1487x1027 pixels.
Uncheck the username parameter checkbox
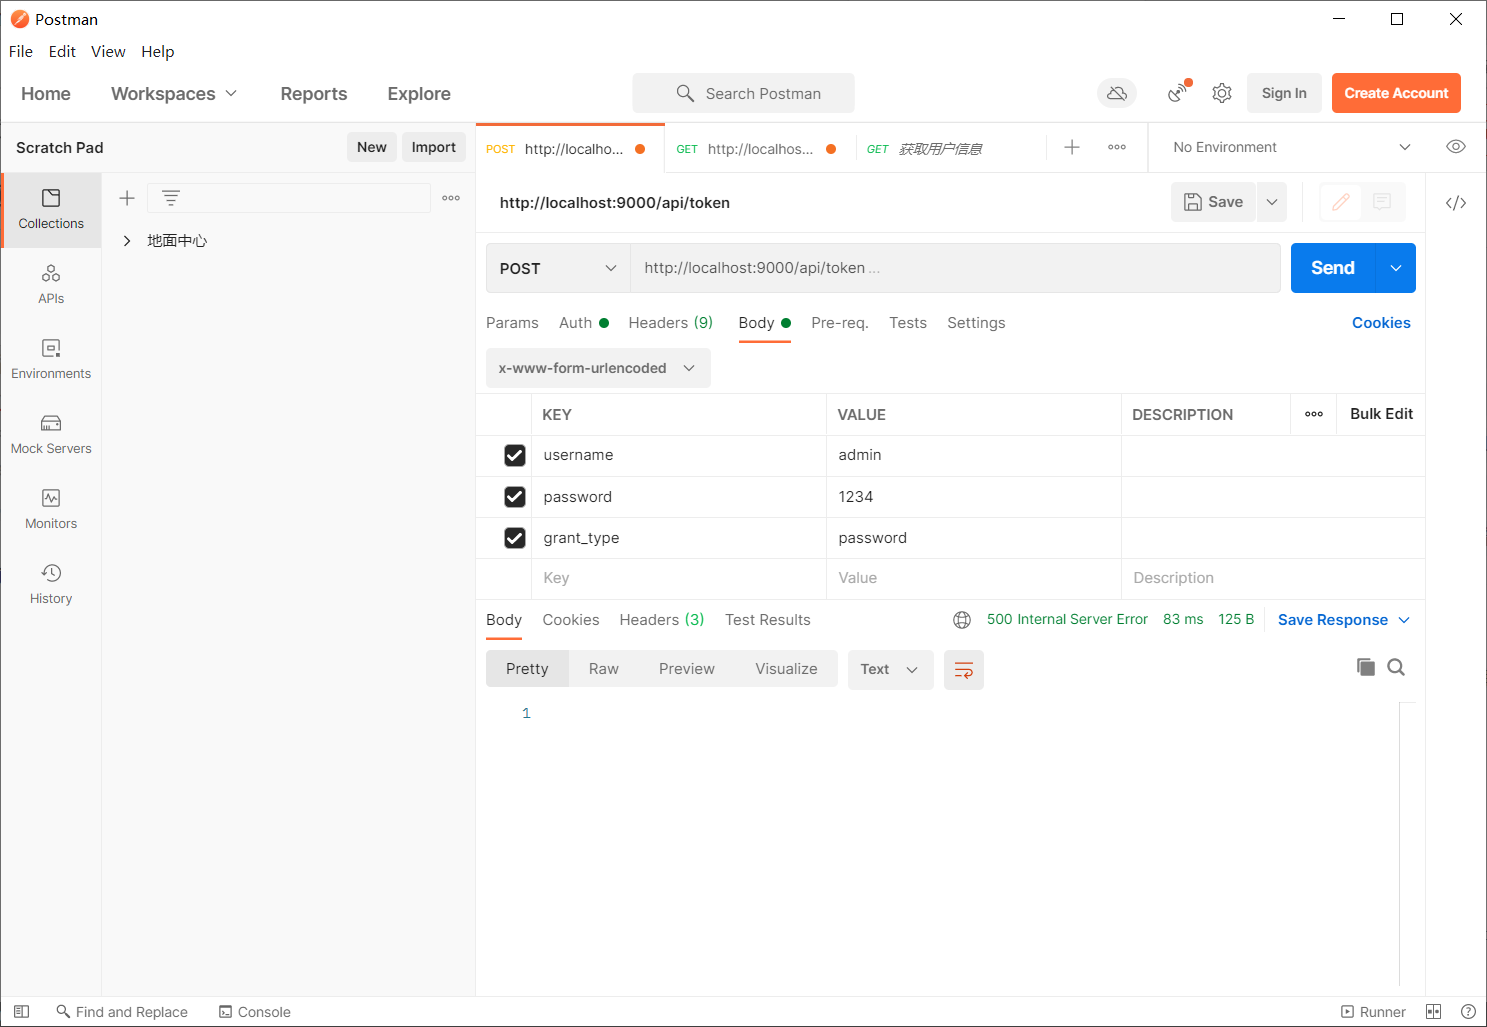click(x=515, y=455)
